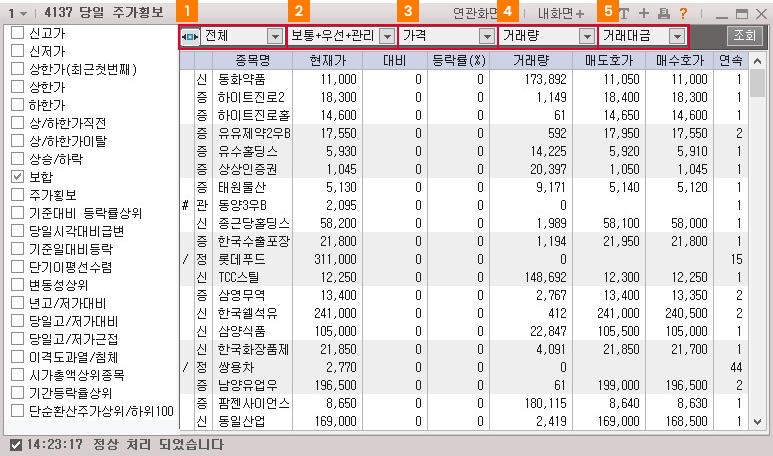
Task: Sort by the 종목명 column header
Action: (x=252, y=60)
